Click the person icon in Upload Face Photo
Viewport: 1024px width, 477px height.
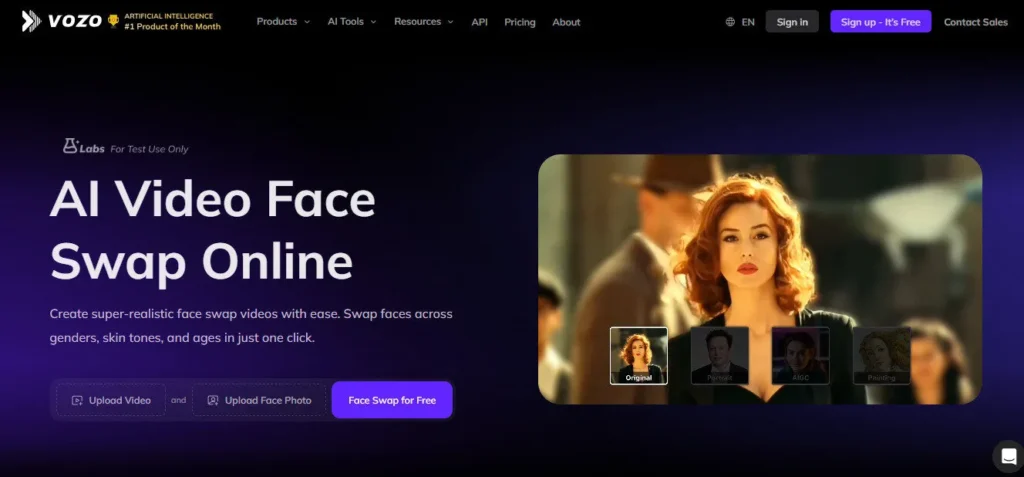(x=213, y=400)
